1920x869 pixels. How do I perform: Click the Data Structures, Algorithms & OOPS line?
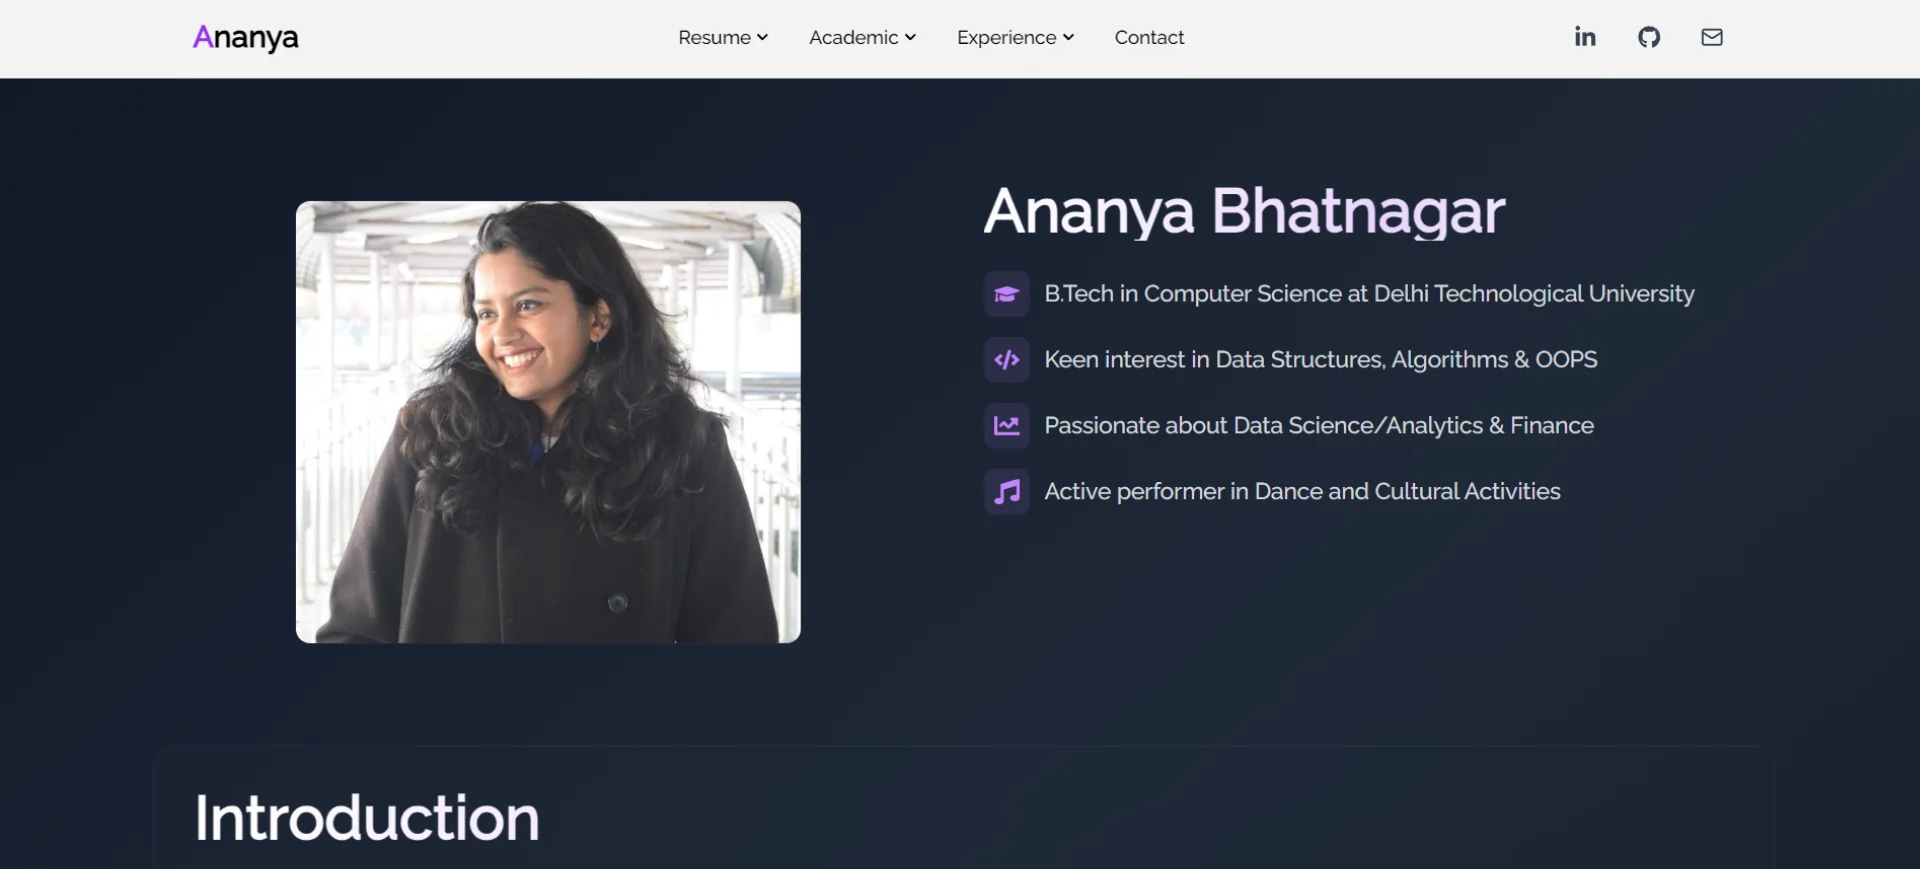pyautogui.click(x=1321, y=360)
